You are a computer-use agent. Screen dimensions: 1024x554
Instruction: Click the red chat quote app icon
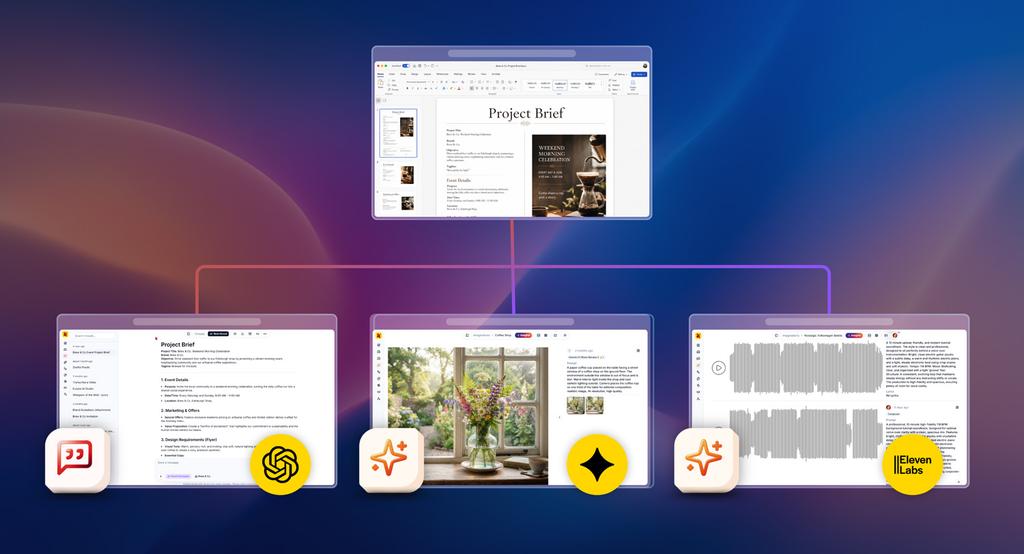click(x=76, y=459)
